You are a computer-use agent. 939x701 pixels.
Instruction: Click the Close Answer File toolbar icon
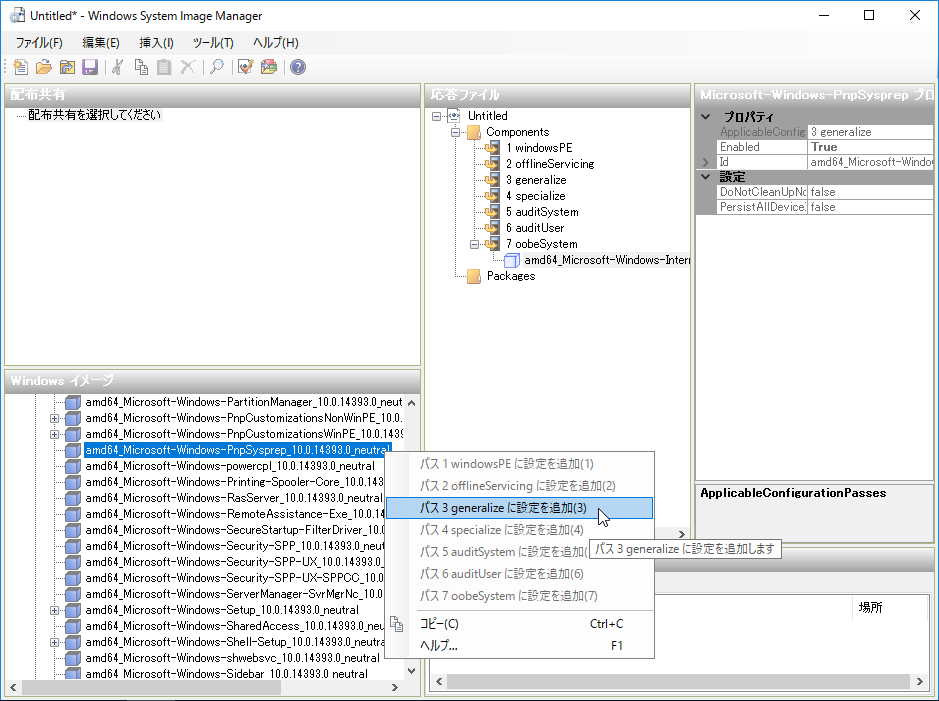pyautogui.click(x=67, y=67)
